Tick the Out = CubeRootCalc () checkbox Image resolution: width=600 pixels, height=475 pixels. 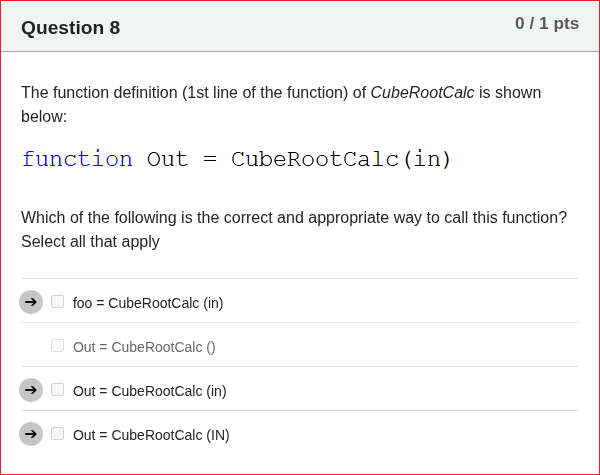coord(58,345)
